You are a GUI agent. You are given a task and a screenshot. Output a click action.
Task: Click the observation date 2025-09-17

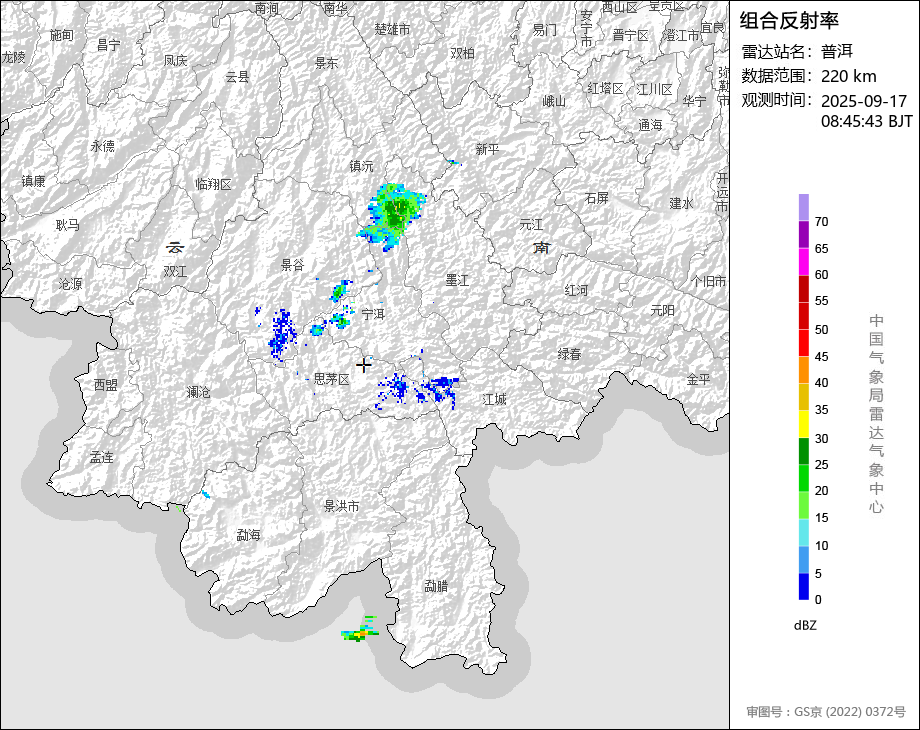point(864,101)
